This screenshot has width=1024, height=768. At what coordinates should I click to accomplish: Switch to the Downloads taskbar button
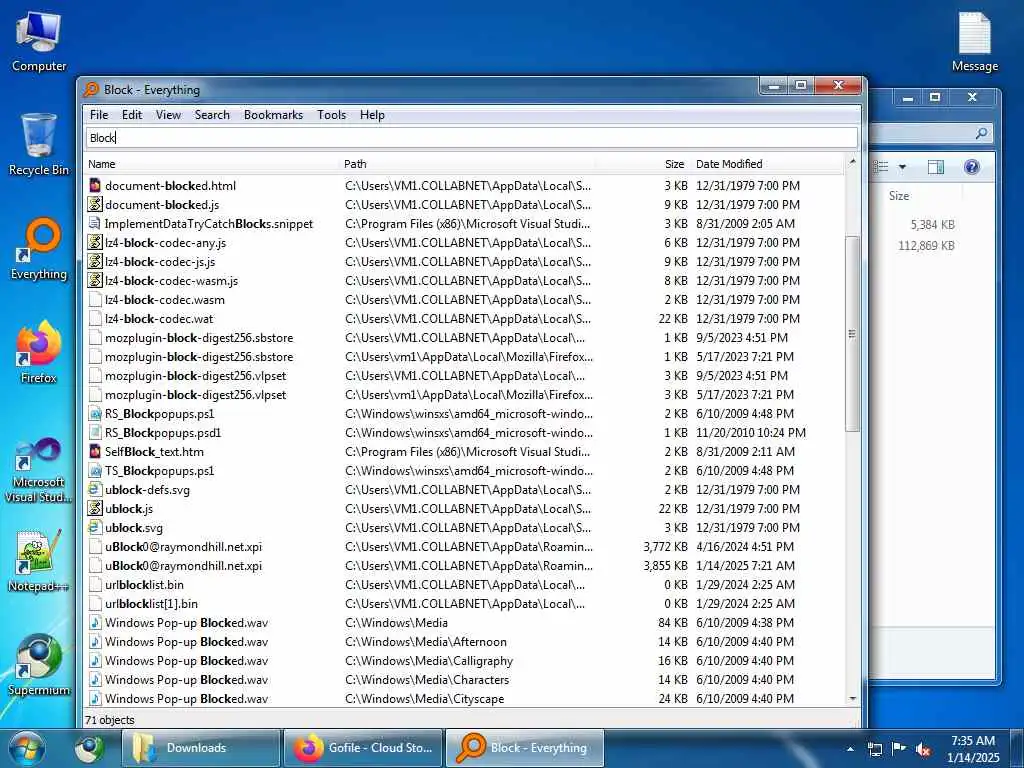[x=202, y=748]
